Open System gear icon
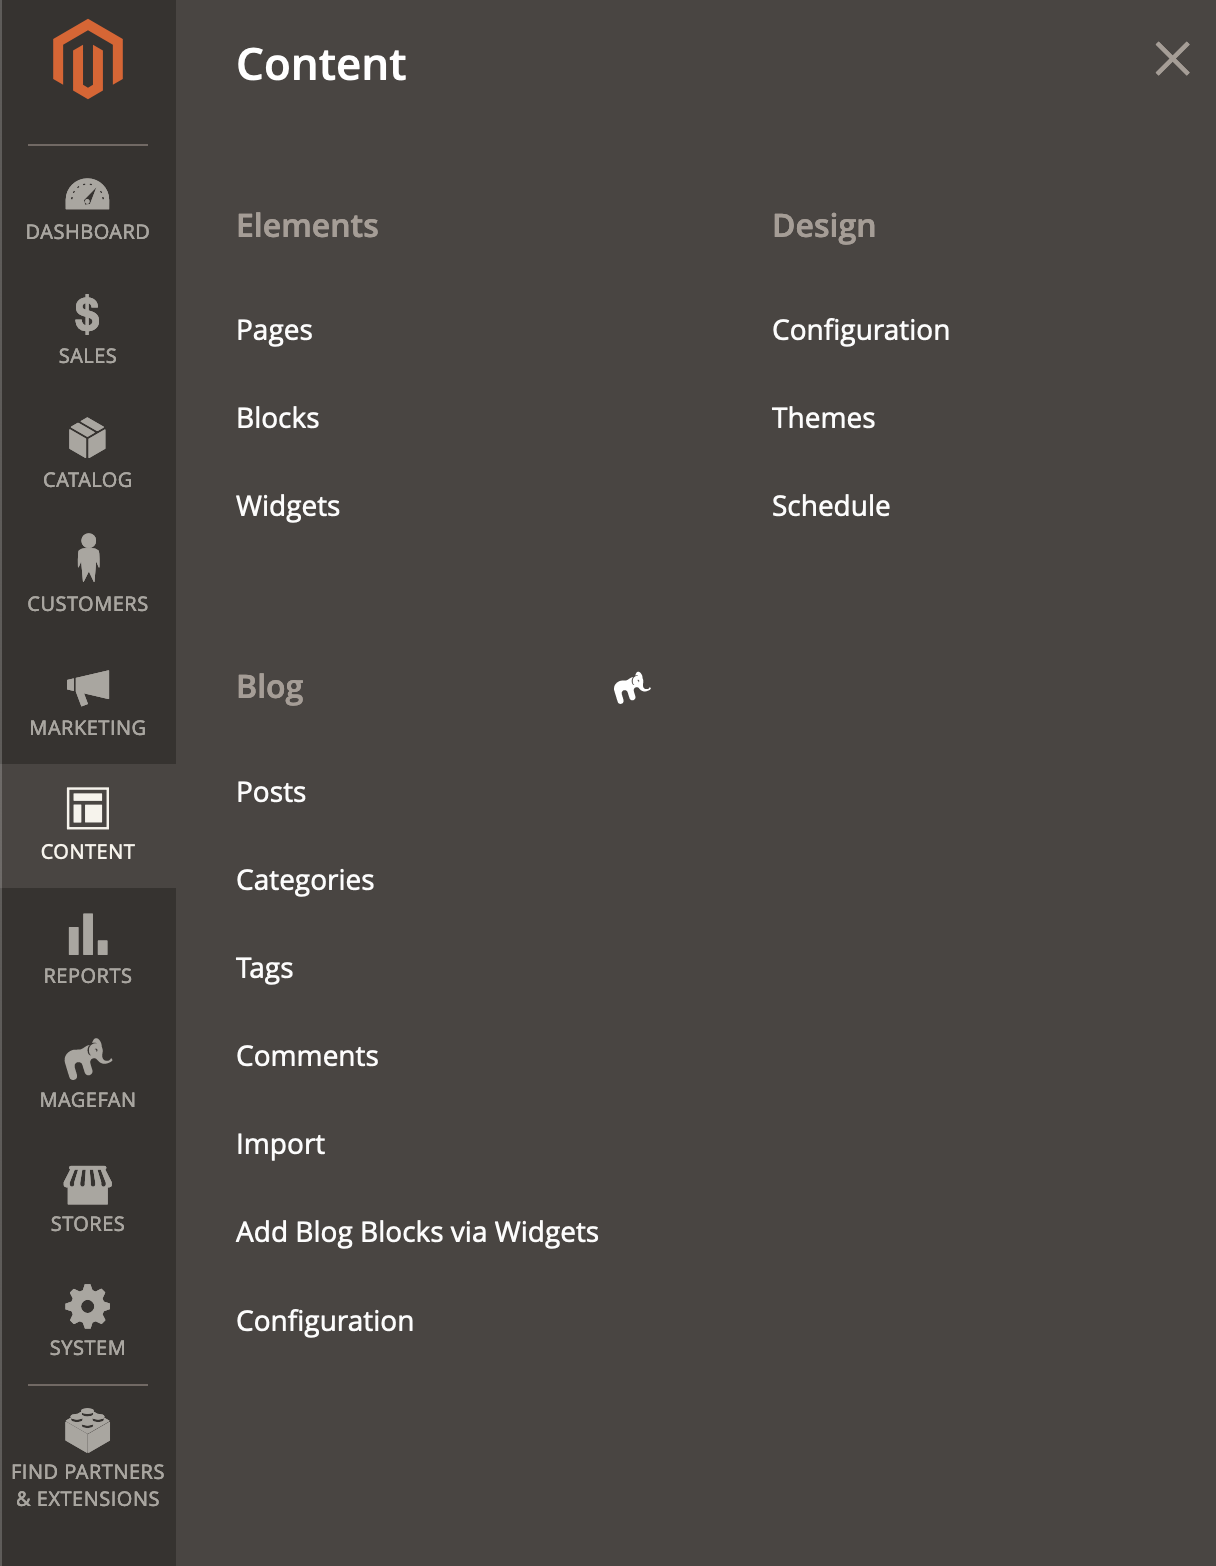The width and height of the screenshot is (1216, 1566). pos(88,1307)
